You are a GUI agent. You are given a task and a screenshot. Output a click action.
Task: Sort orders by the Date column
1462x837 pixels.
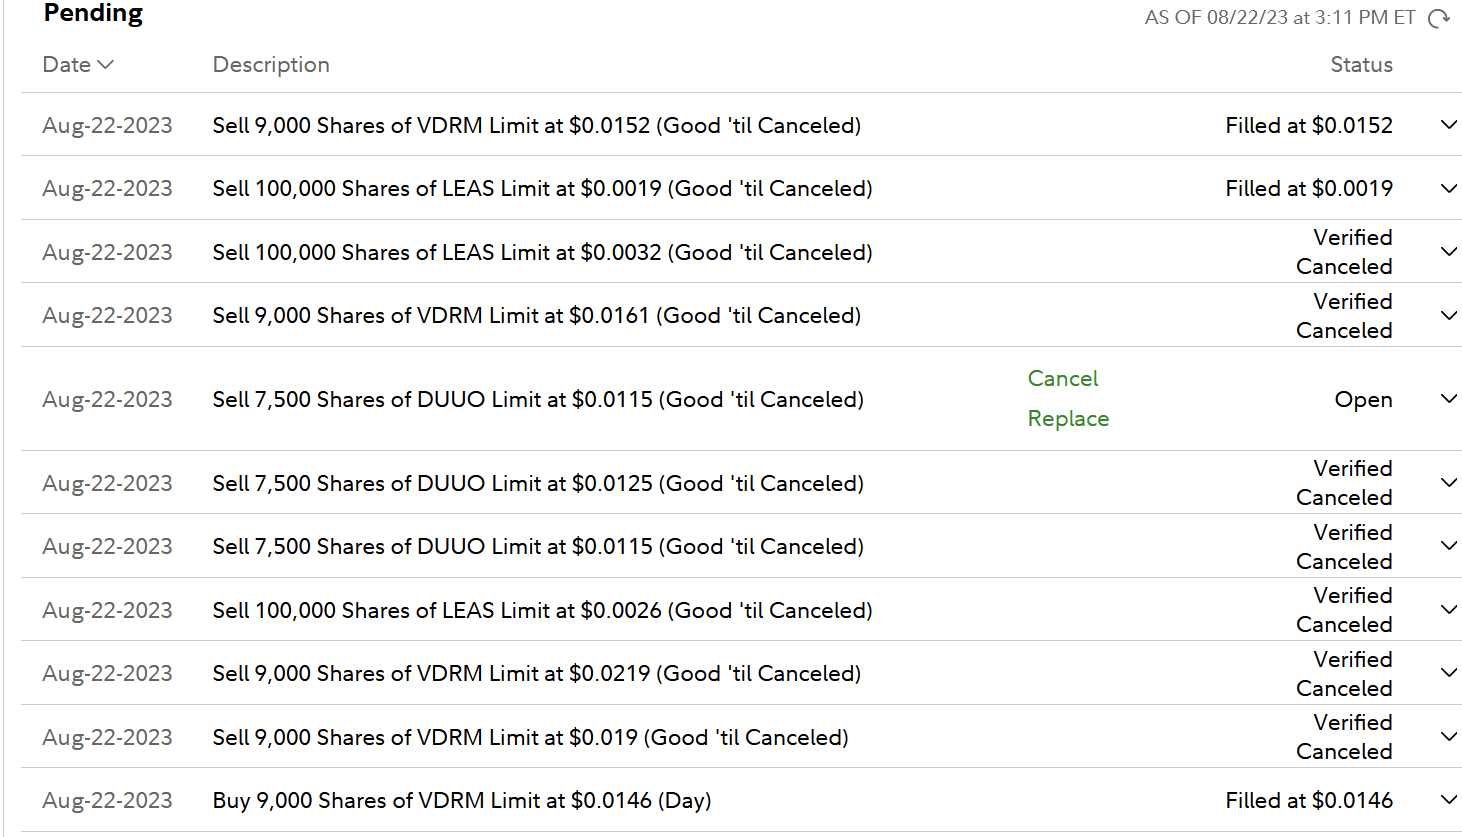[78, 65]
